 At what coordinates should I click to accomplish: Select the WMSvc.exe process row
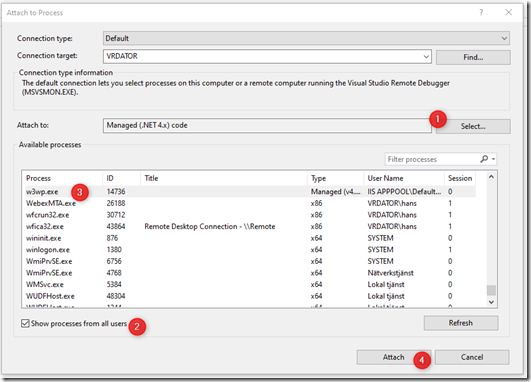(x=250, y=284)
